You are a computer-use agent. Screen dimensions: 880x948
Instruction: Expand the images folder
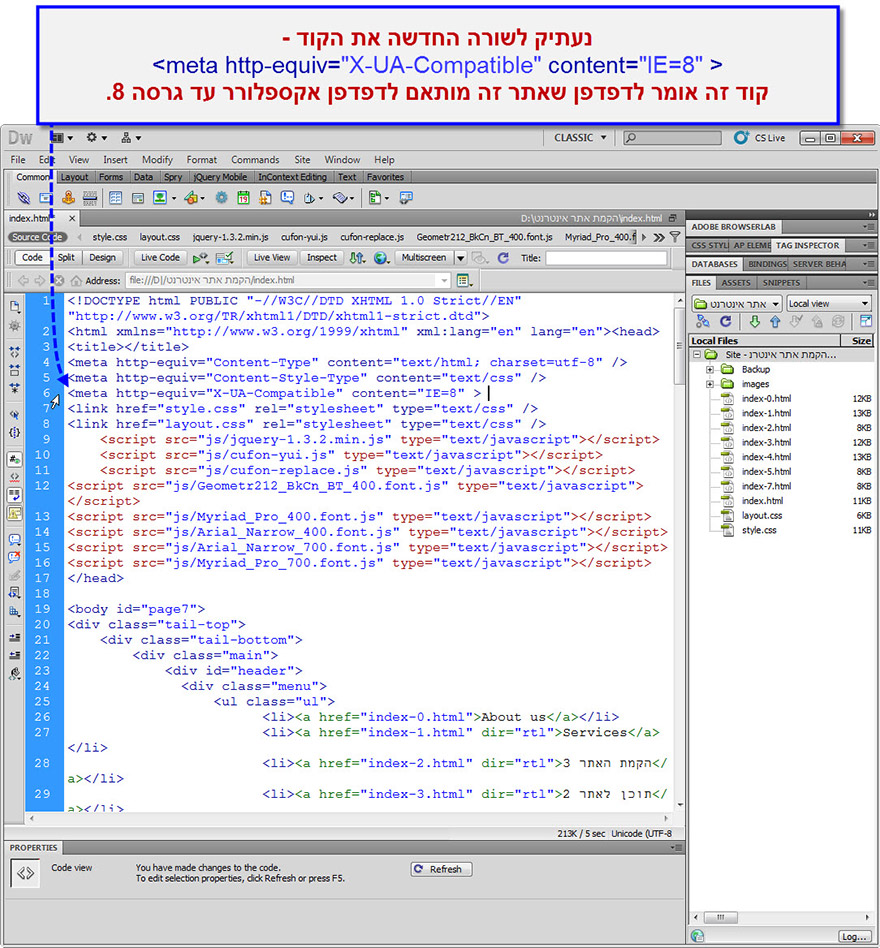[710, 384]
